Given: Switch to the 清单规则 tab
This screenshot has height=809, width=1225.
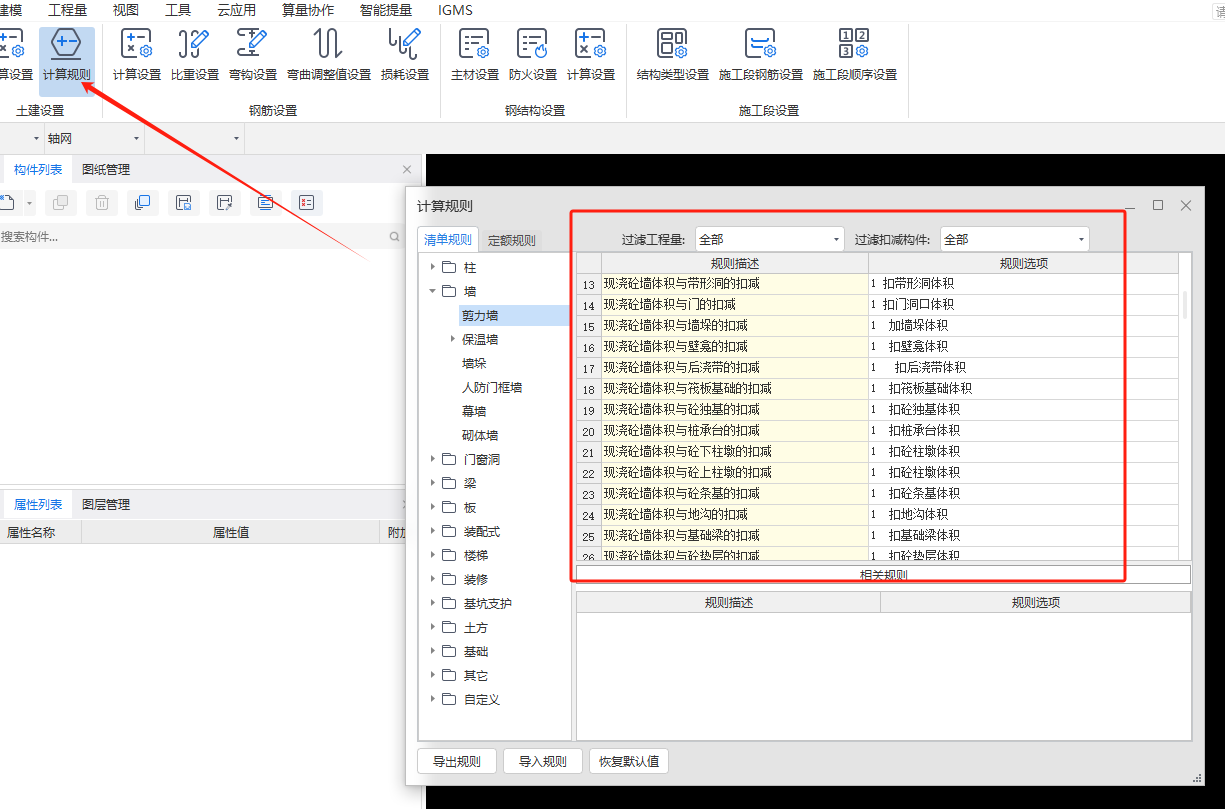Looking at the screenshot, I should 448,239.
